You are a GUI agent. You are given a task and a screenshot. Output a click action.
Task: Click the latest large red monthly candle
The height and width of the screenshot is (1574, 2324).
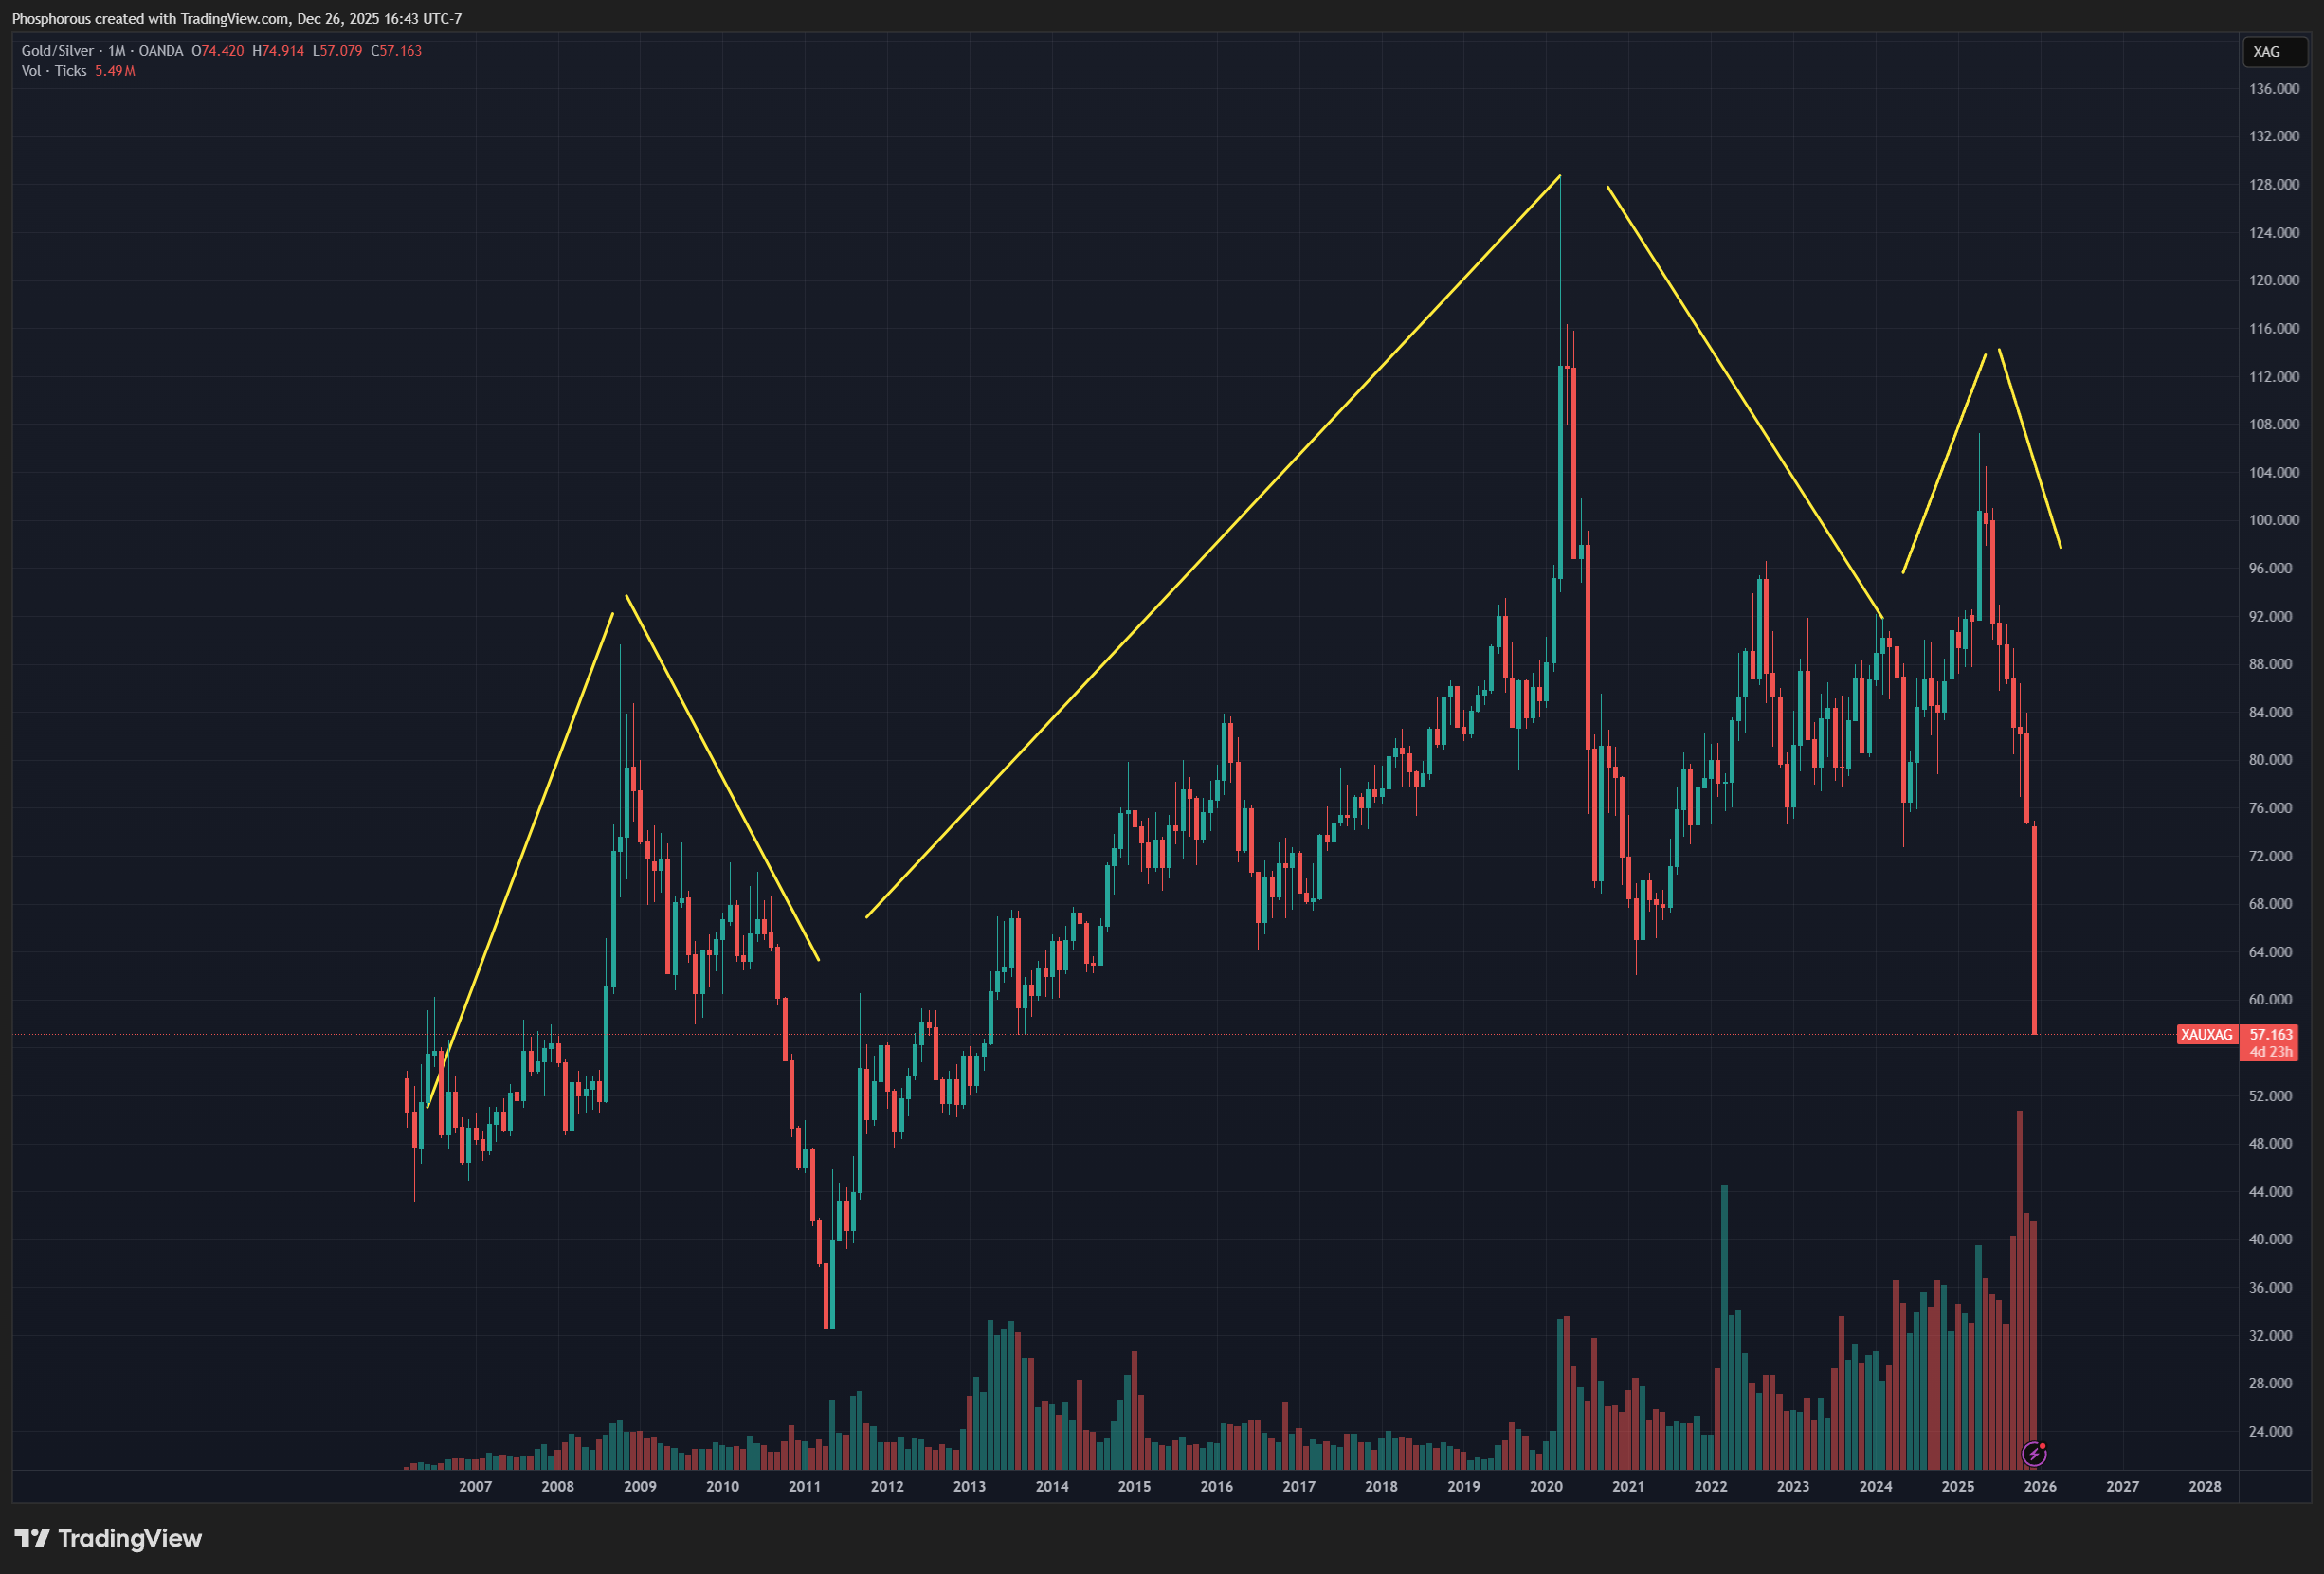click(x=2034, y=930)
